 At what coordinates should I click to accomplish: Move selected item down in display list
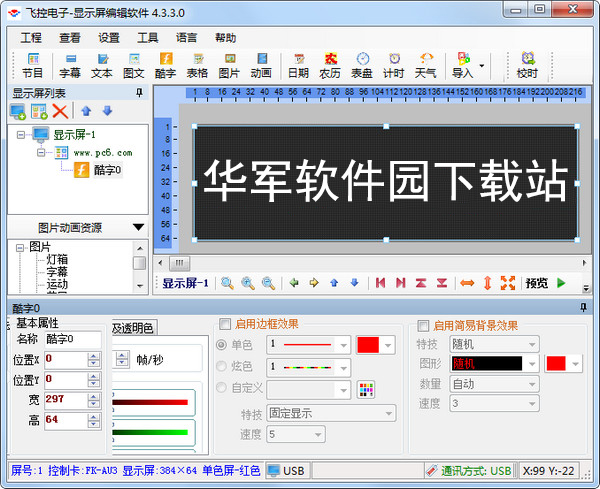coord(108,111)
